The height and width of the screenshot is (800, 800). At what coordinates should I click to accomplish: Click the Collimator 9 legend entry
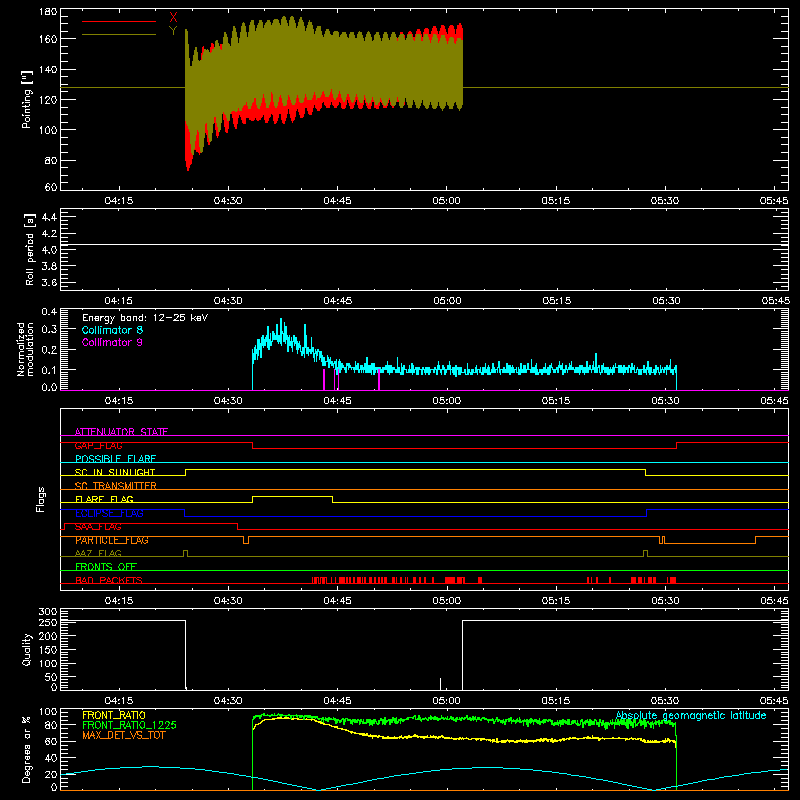click(112, 342)
